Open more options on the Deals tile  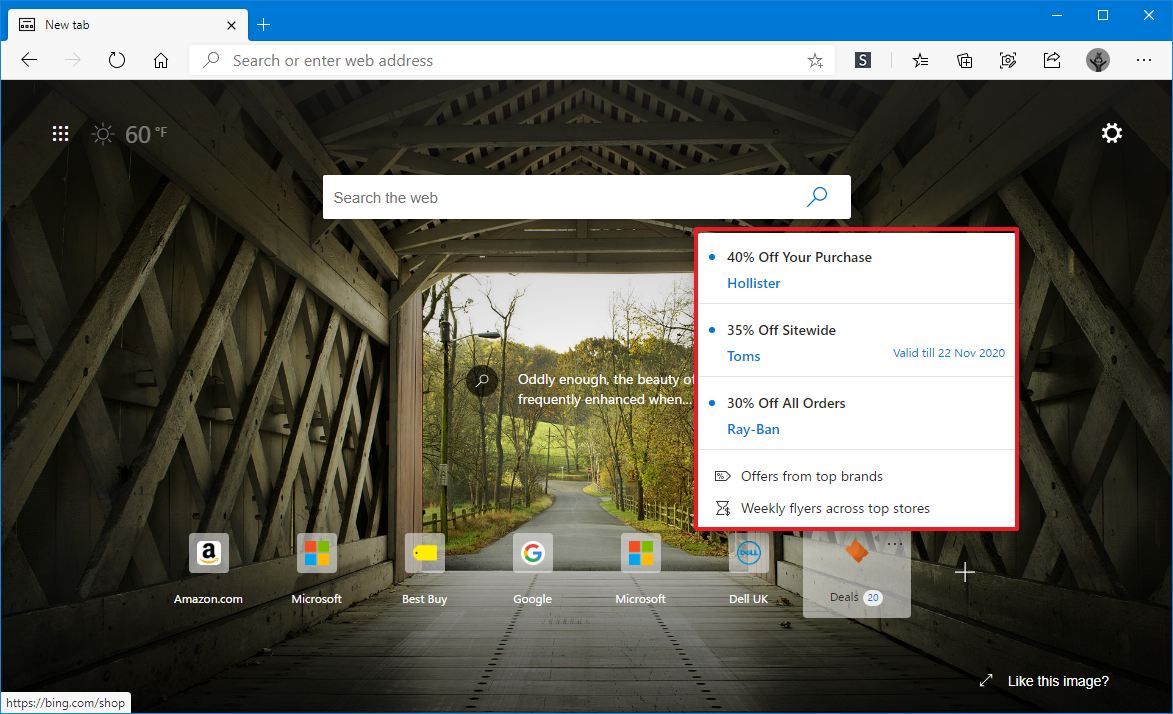895,542
